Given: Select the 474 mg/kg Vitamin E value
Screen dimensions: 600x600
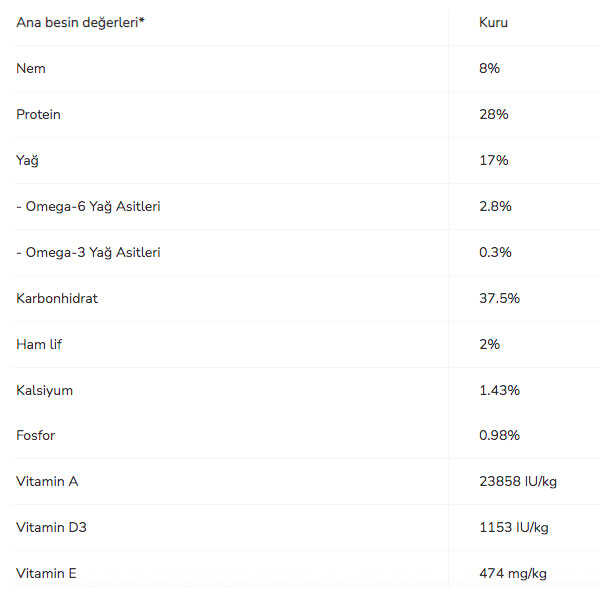Looking at the screenshot, I should pos(513,573).
